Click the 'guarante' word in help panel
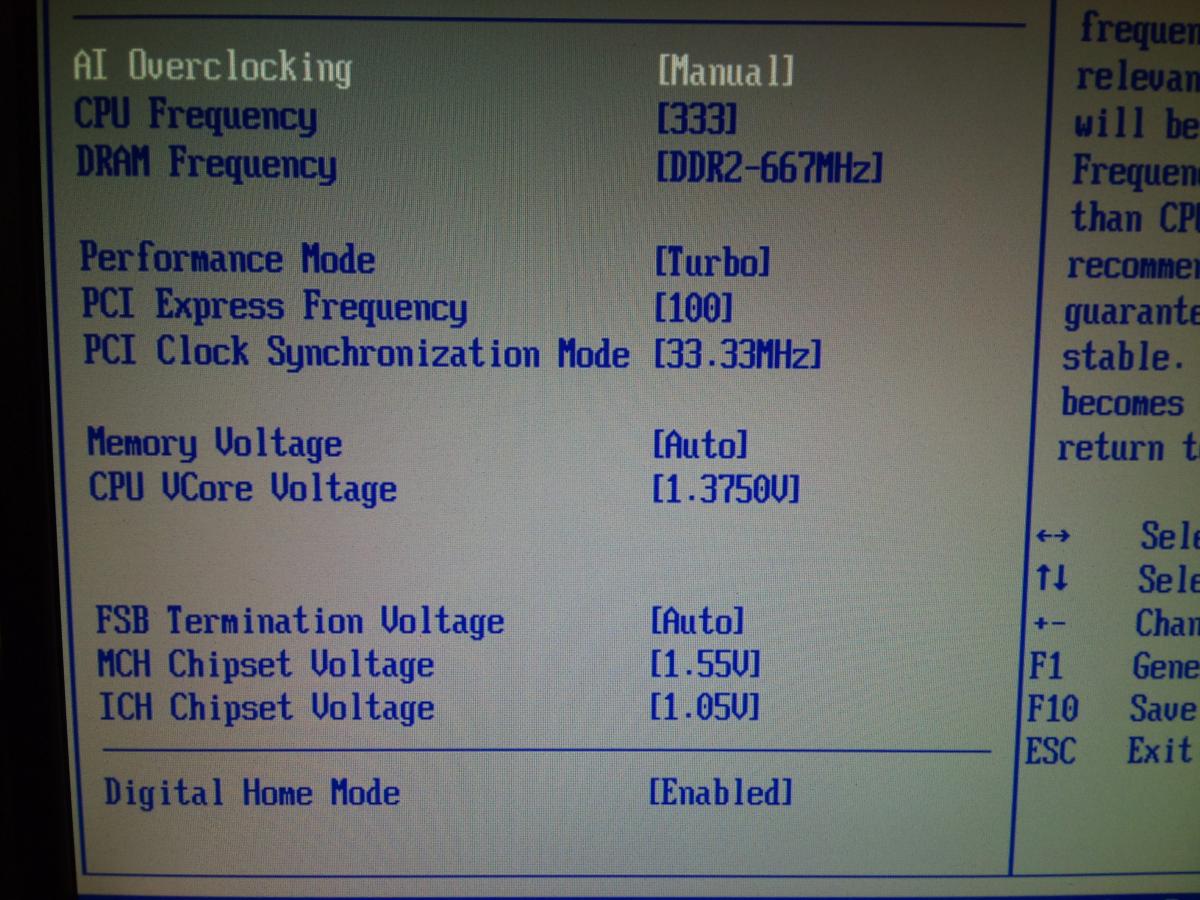 (1131, 314)
